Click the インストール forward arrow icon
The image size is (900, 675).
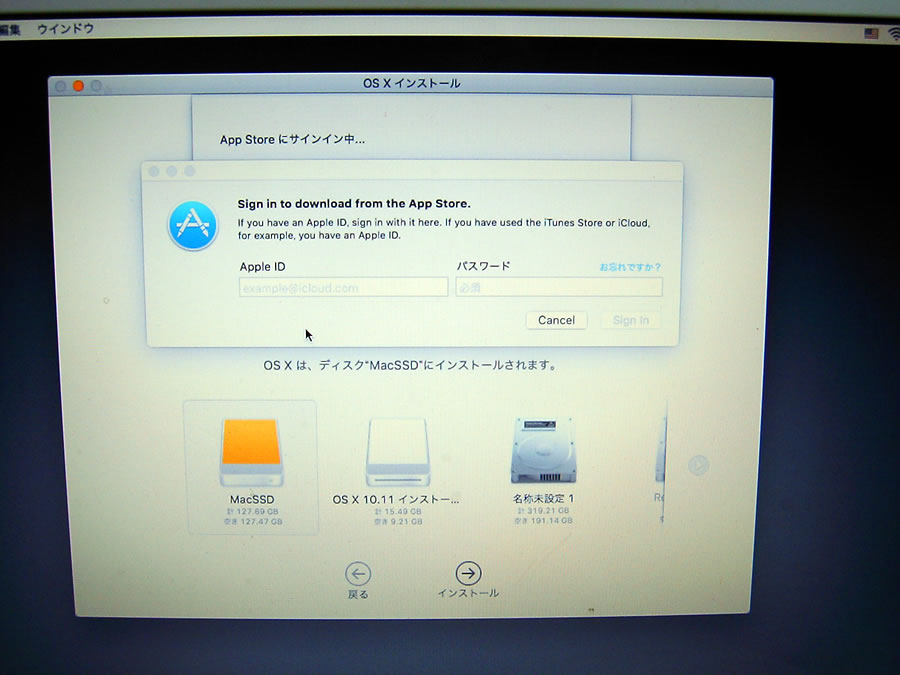468,573
